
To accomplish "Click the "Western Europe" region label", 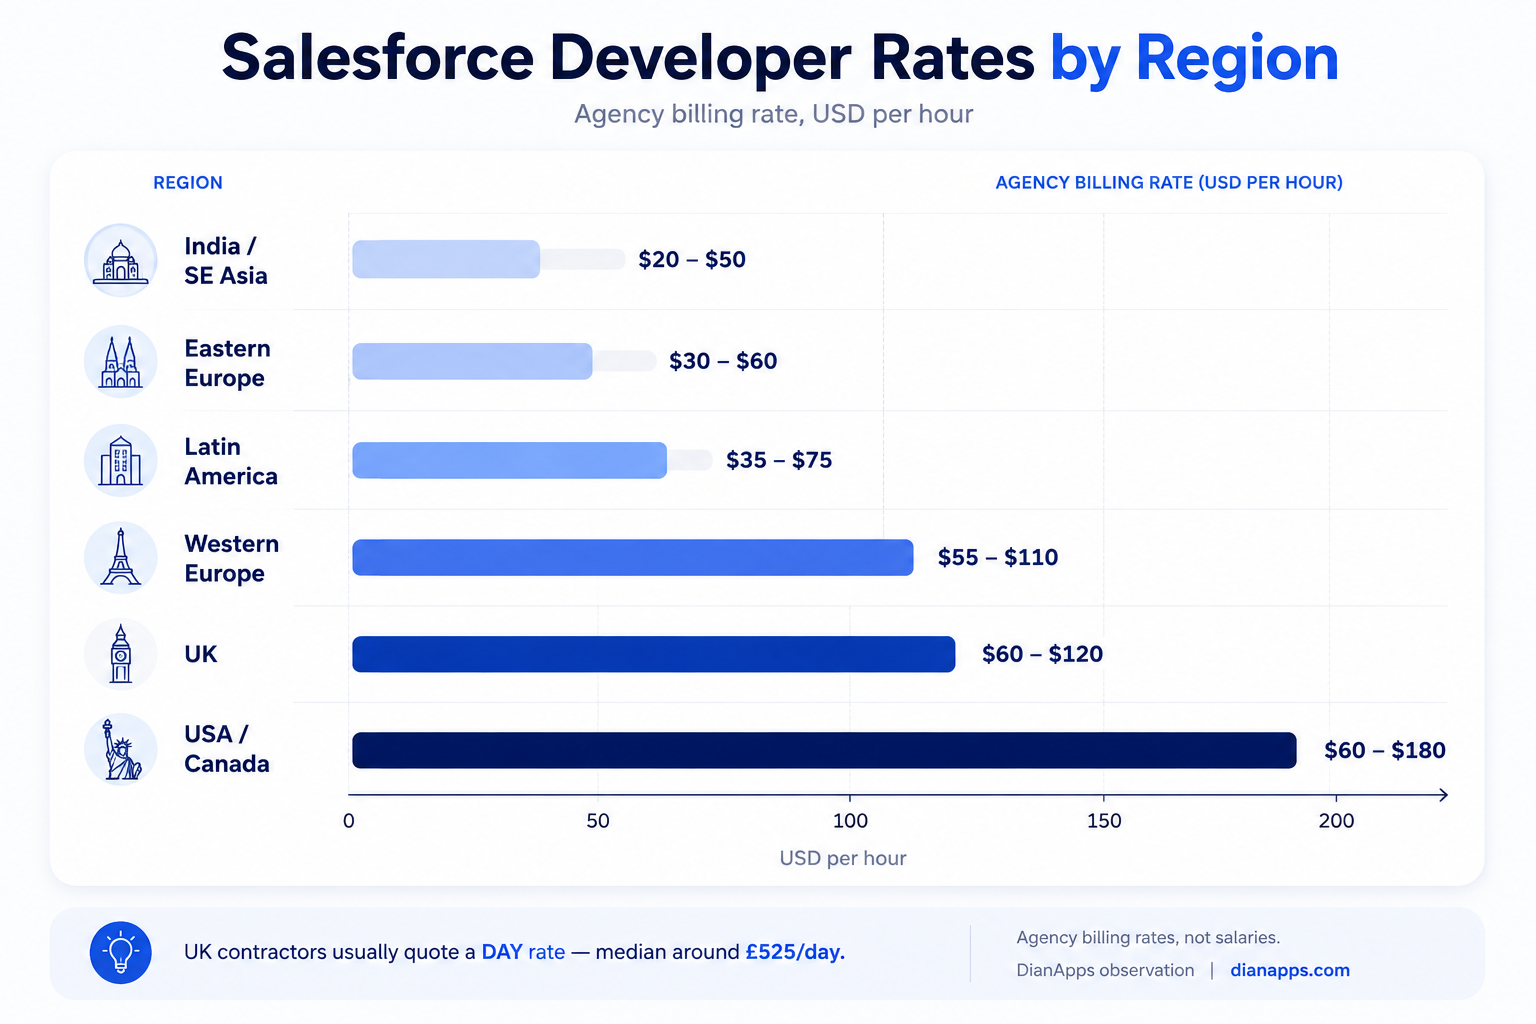I will (x=232, y=558).
